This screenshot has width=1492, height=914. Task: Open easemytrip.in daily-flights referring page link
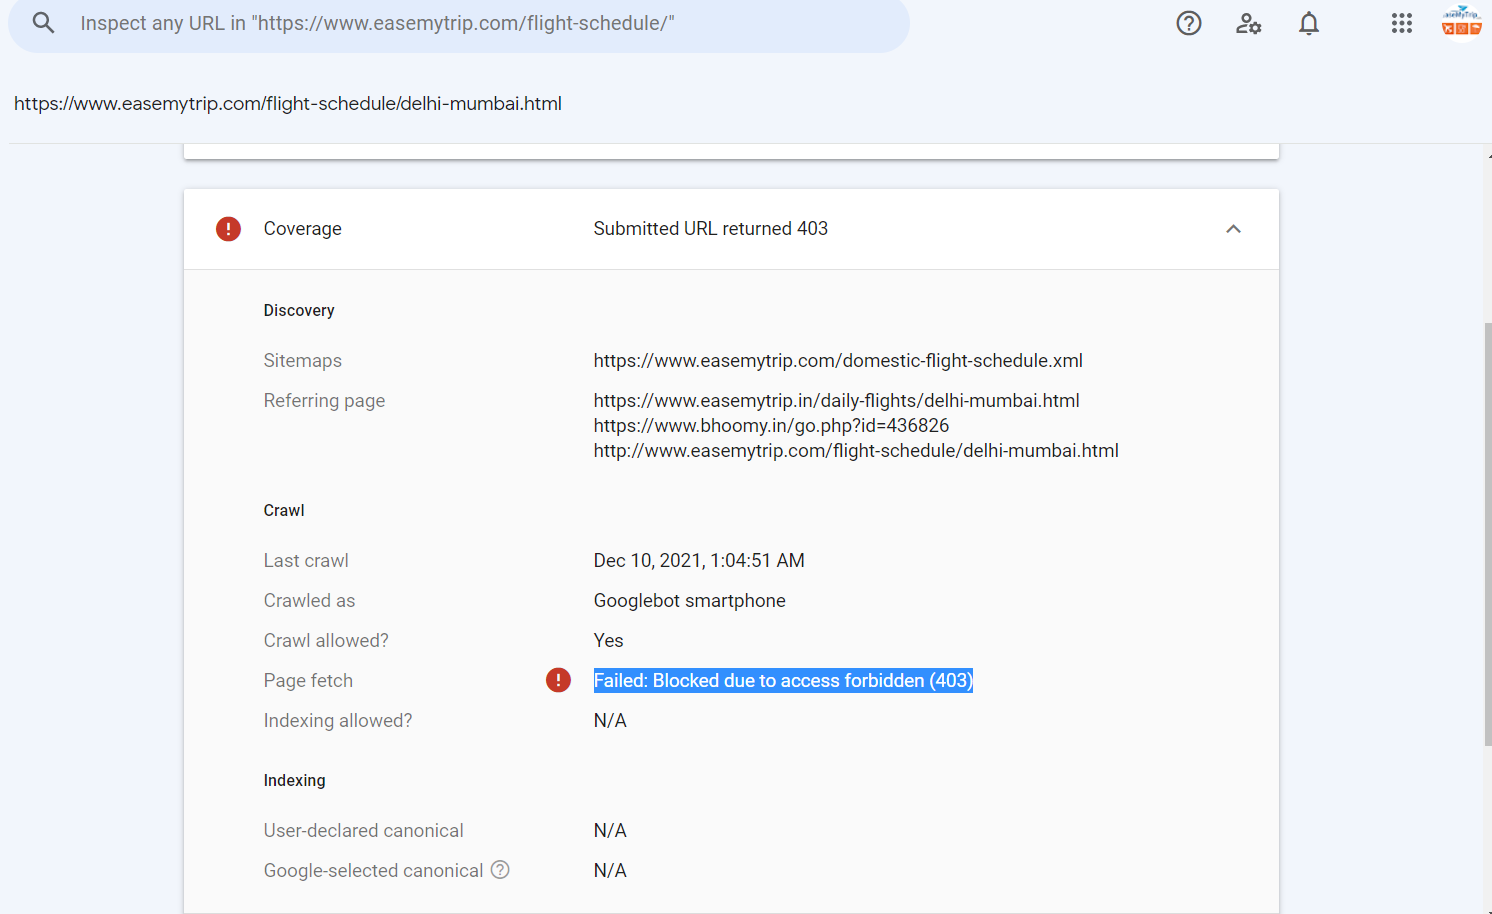(836, 401)
